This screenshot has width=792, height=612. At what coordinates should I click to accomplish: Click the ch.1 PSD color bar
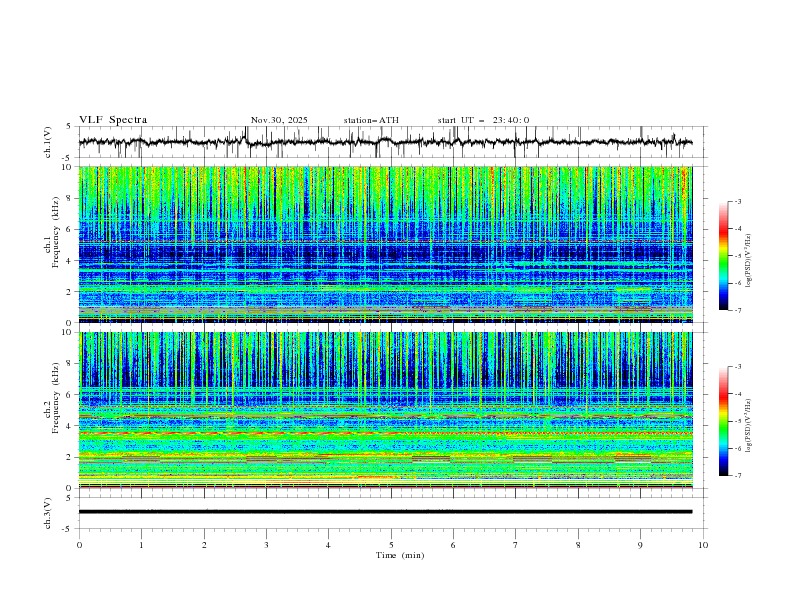click(x=723, y=256)
